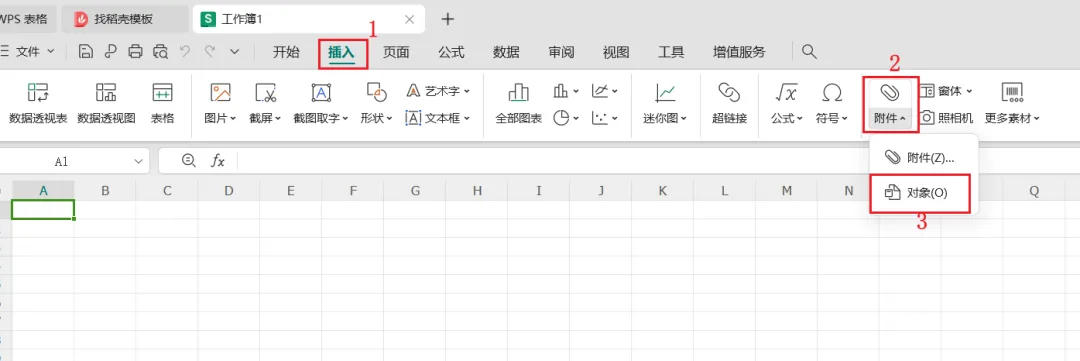Switch to the 页面 ribbon tab
The height and width of the screenshot is (361, 1080).
(396, 52)
